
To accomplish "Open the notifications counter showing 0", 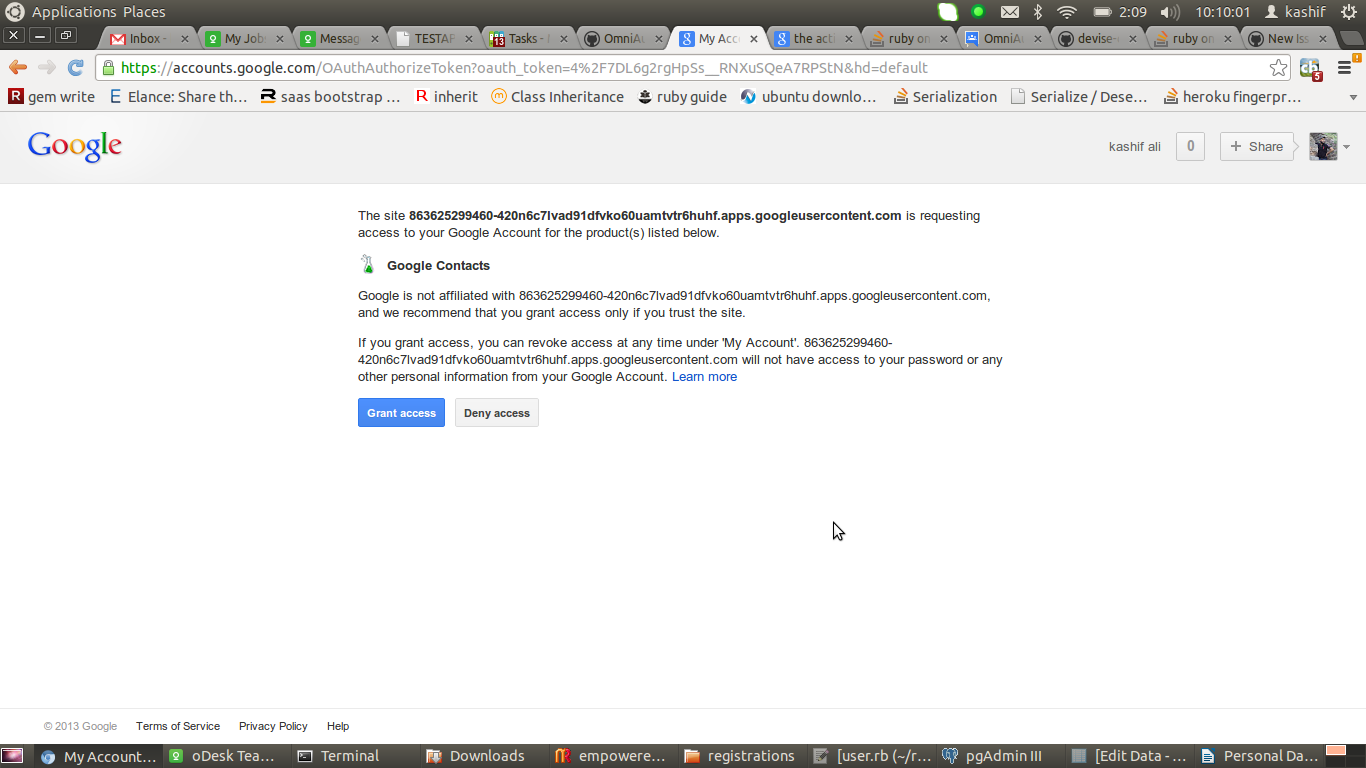I will 1190,146.
